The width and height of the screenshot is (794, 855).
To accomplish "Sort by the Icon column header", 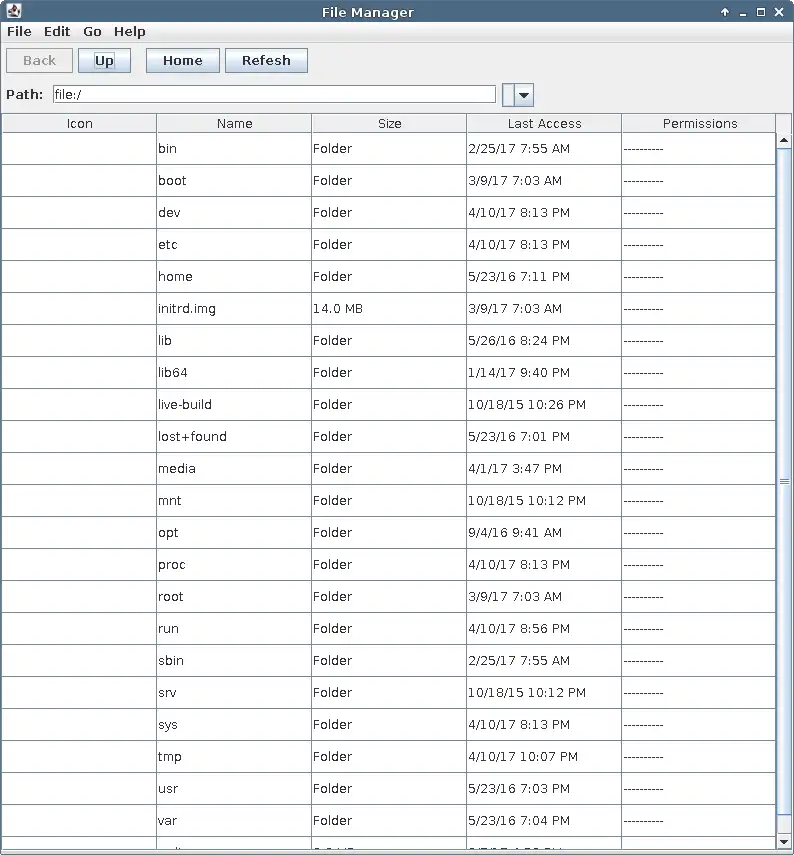I will pyautogui.click(x=80, y=124).
